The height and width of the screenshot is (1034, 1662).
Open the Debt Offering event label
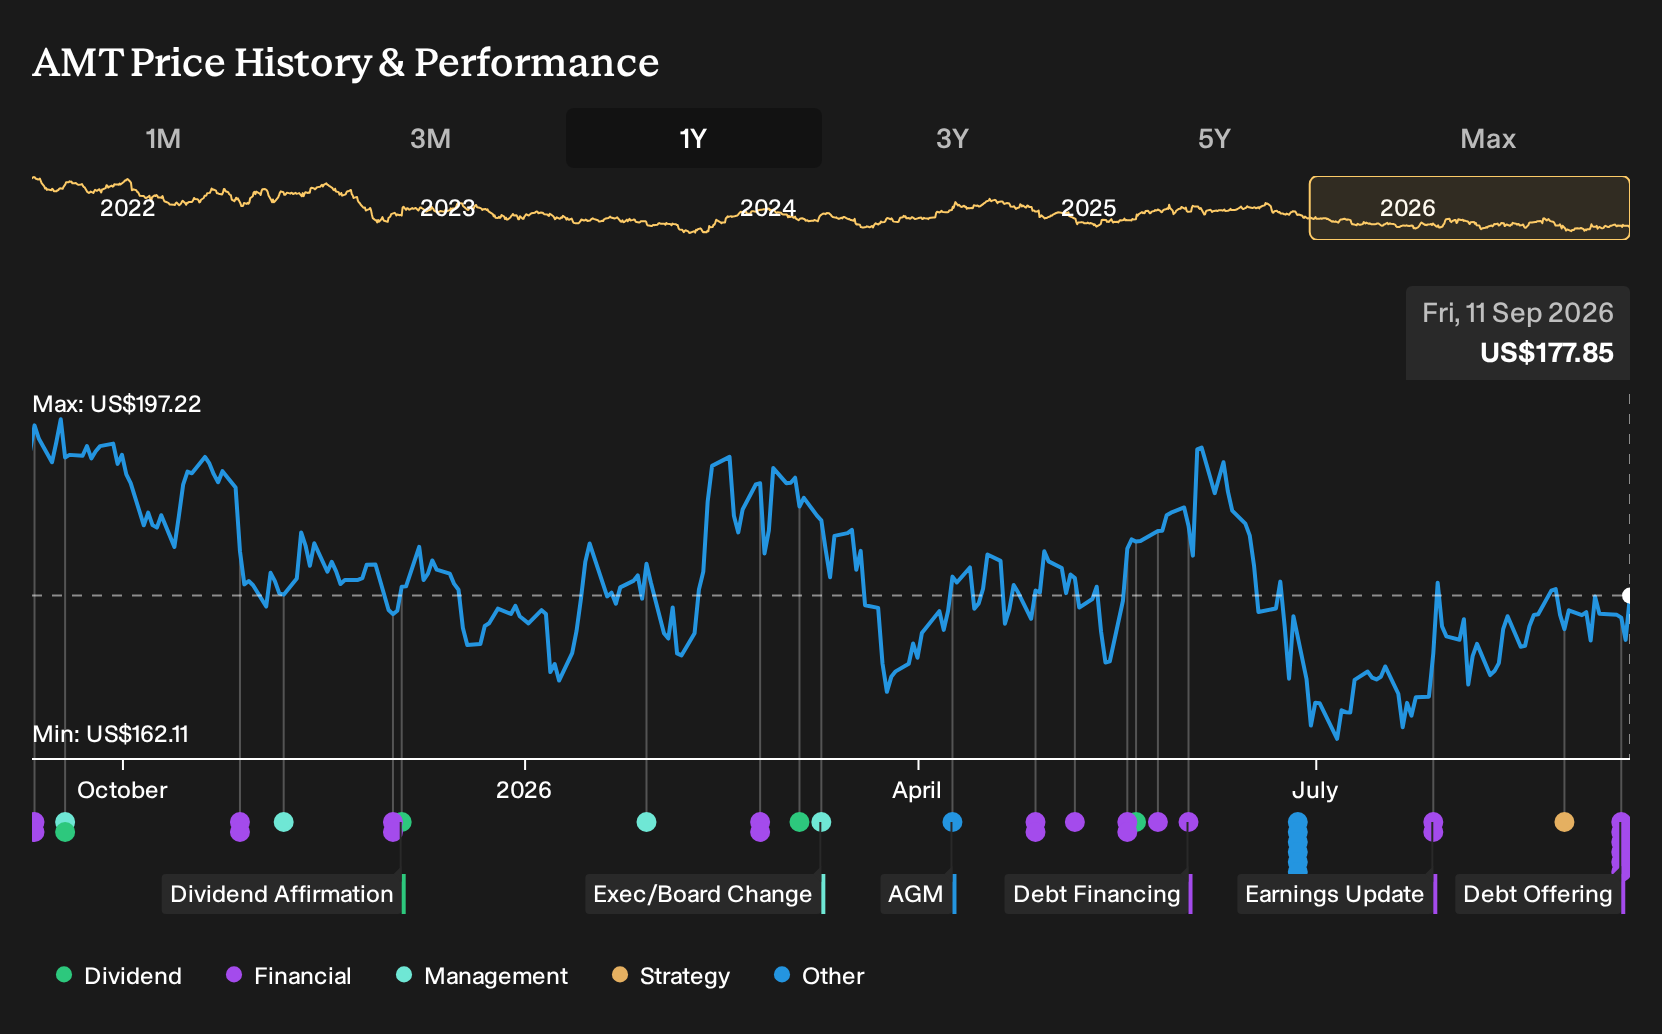click(x=1539, y=894)
